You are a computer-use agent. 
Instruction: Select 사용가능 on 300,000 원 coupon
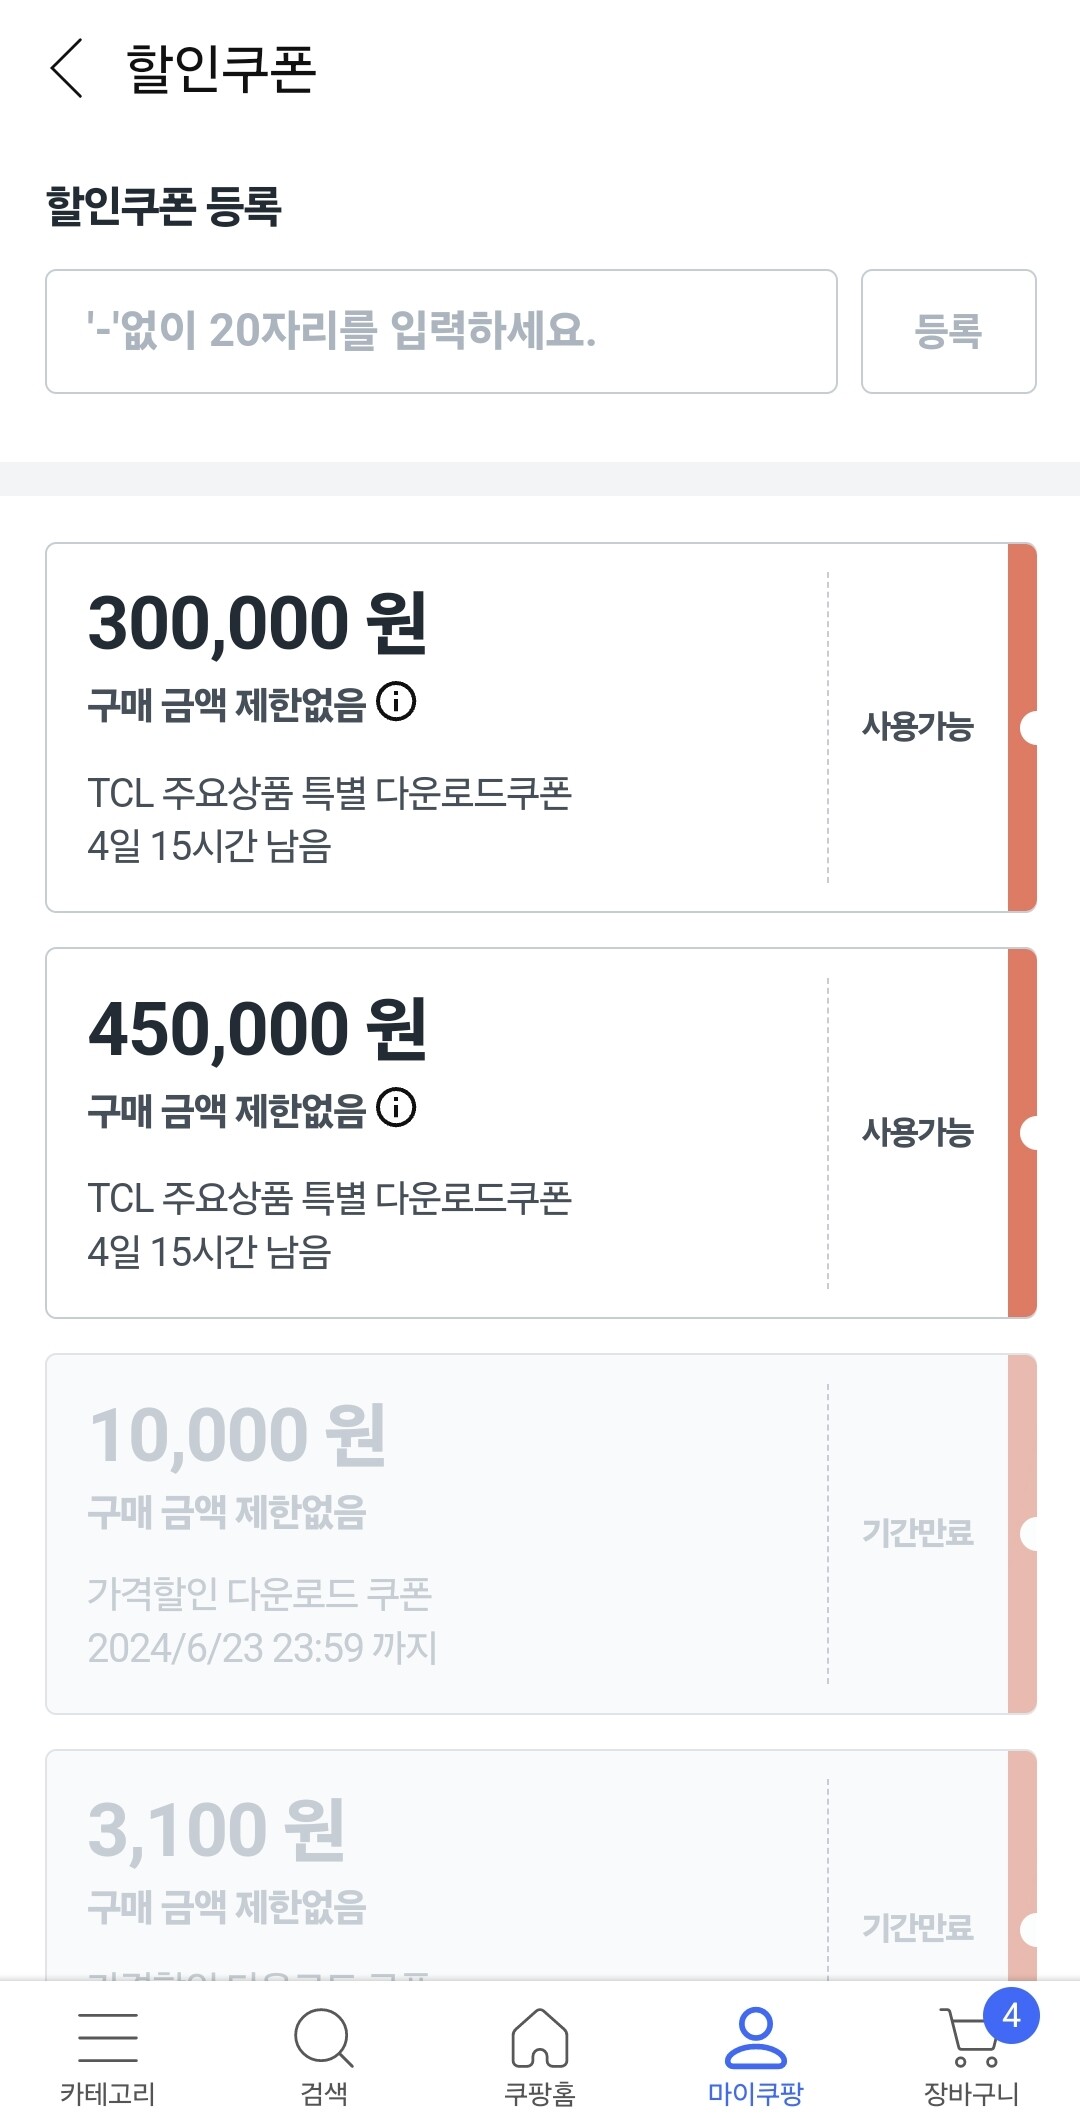917,727
